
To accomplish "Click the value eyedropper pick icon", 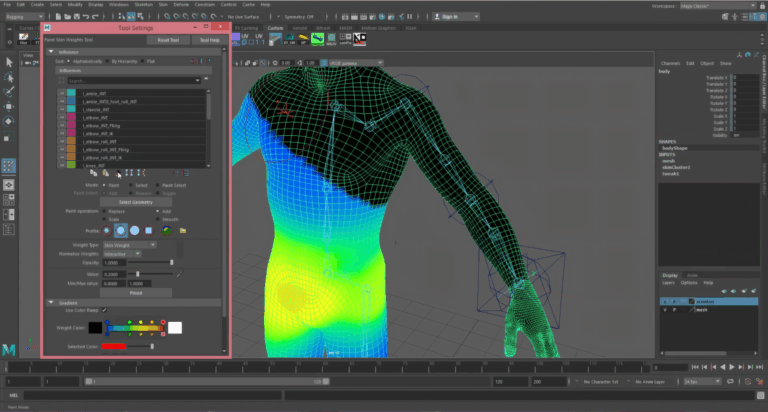I will pyautogui.click(x=179, y=273).
